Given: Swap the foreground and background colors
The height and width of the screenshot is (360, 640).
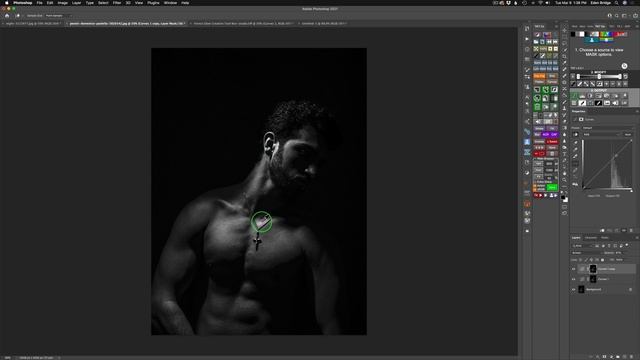Looking at the screenshot, I should tap(567, 193).
